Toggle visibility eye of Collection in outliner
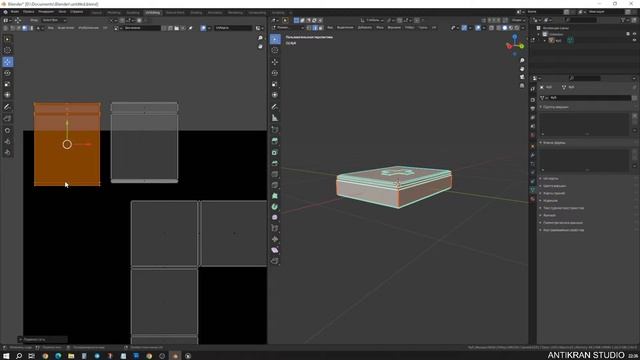This screenshot has width=640, height=360. [634, 34]
